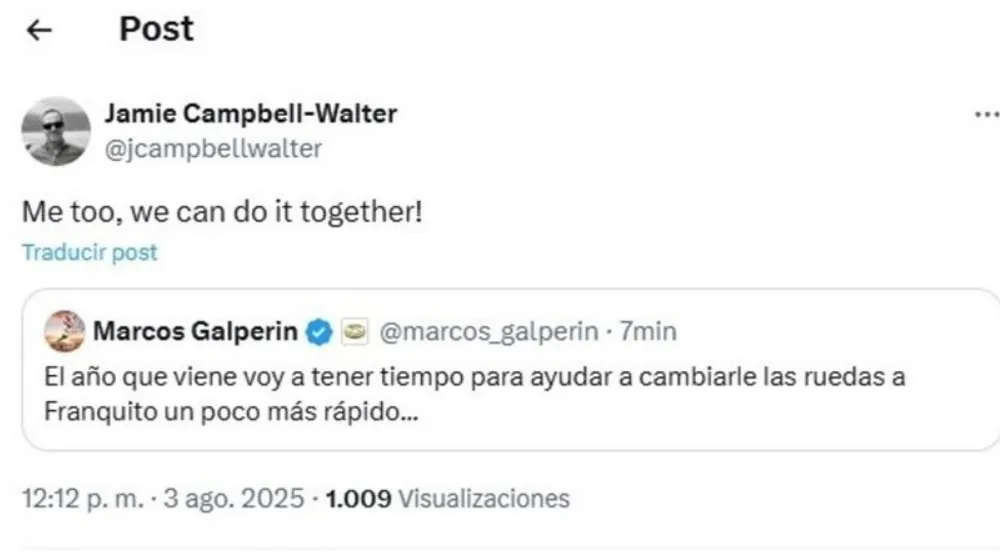
Task: Open Jamie Campbell-Walter's profile via display name
Action: [x=250, y=114]
